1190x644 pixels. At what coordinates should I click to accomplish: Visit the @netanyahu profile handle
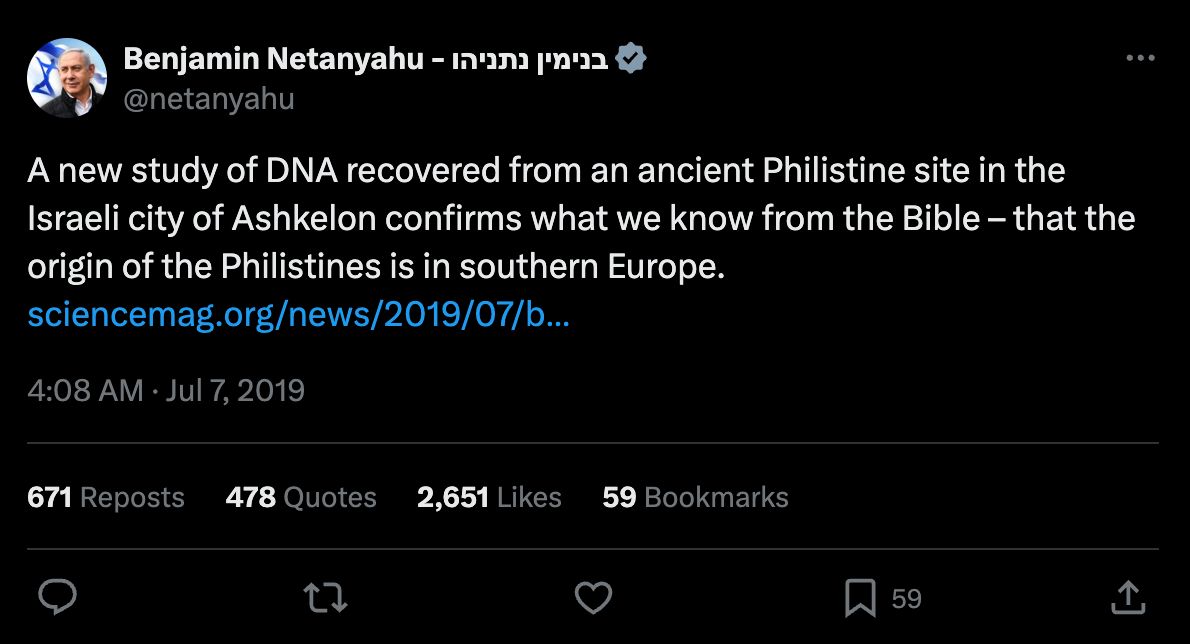(x=209, y=98)
